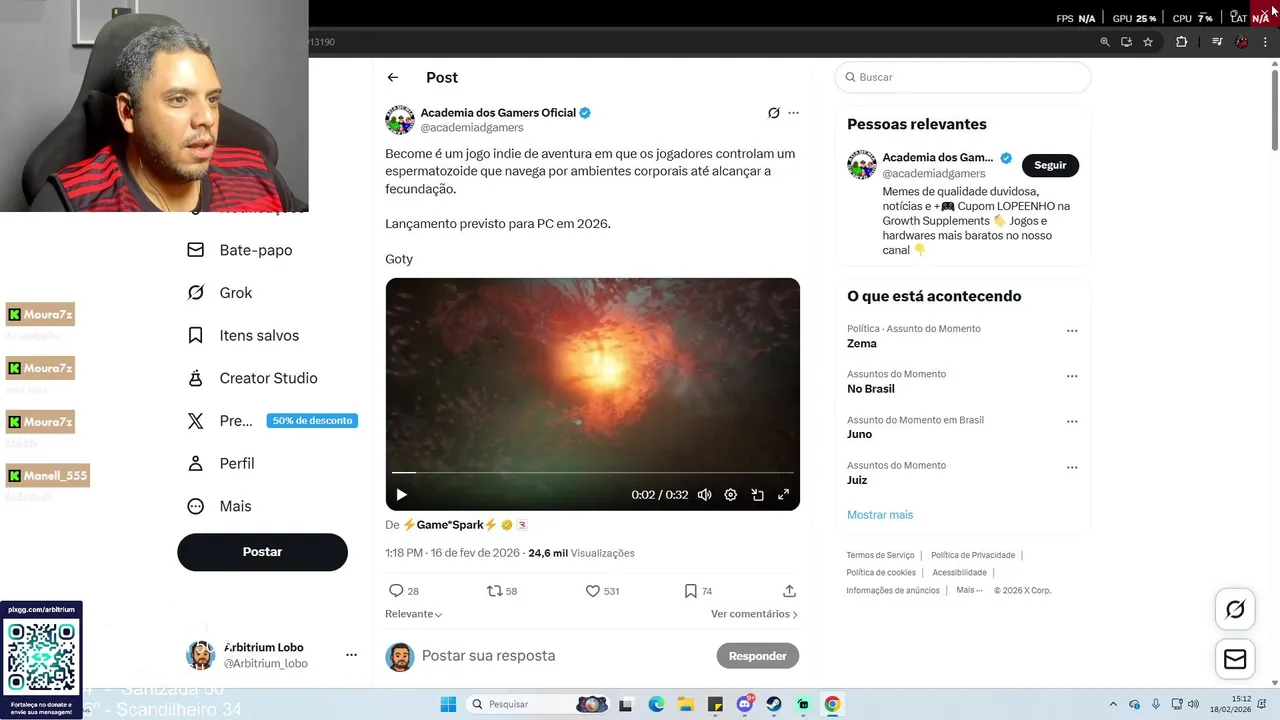Open the Chrome profile avatar
Screen dimensions: 1280x720
[1242, 42]
